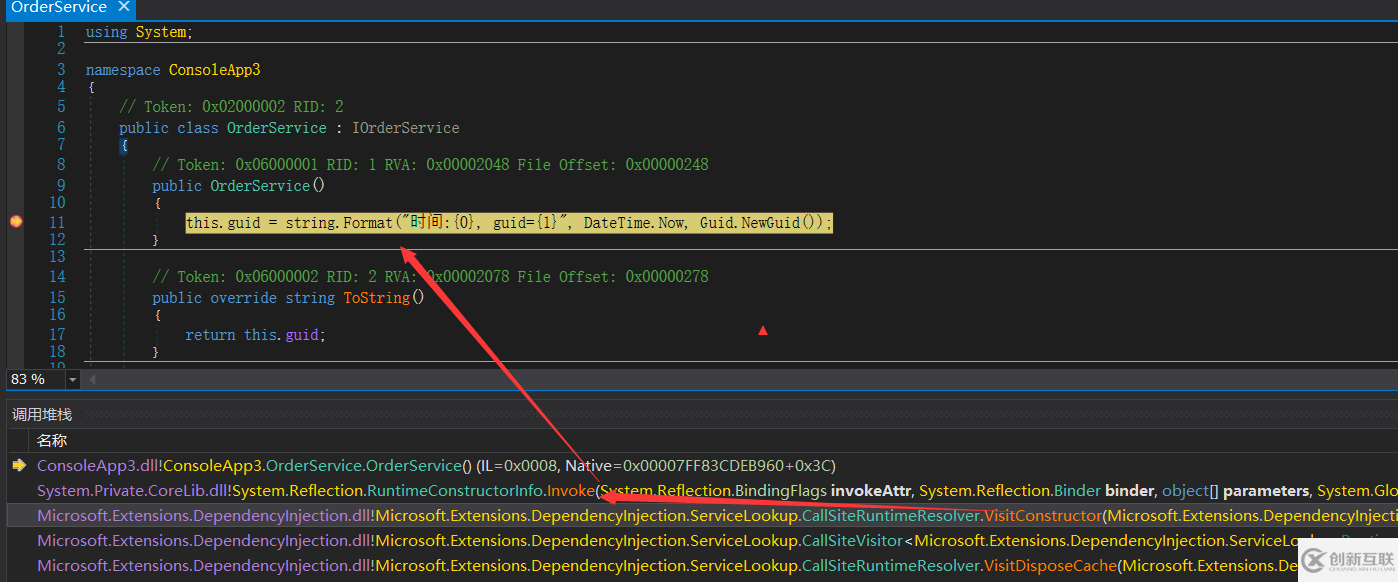Select the RuntimeConstructorInfo.Invoke stack frame
The width and height of the screenshot is (1398, 582).
point(716,491)
